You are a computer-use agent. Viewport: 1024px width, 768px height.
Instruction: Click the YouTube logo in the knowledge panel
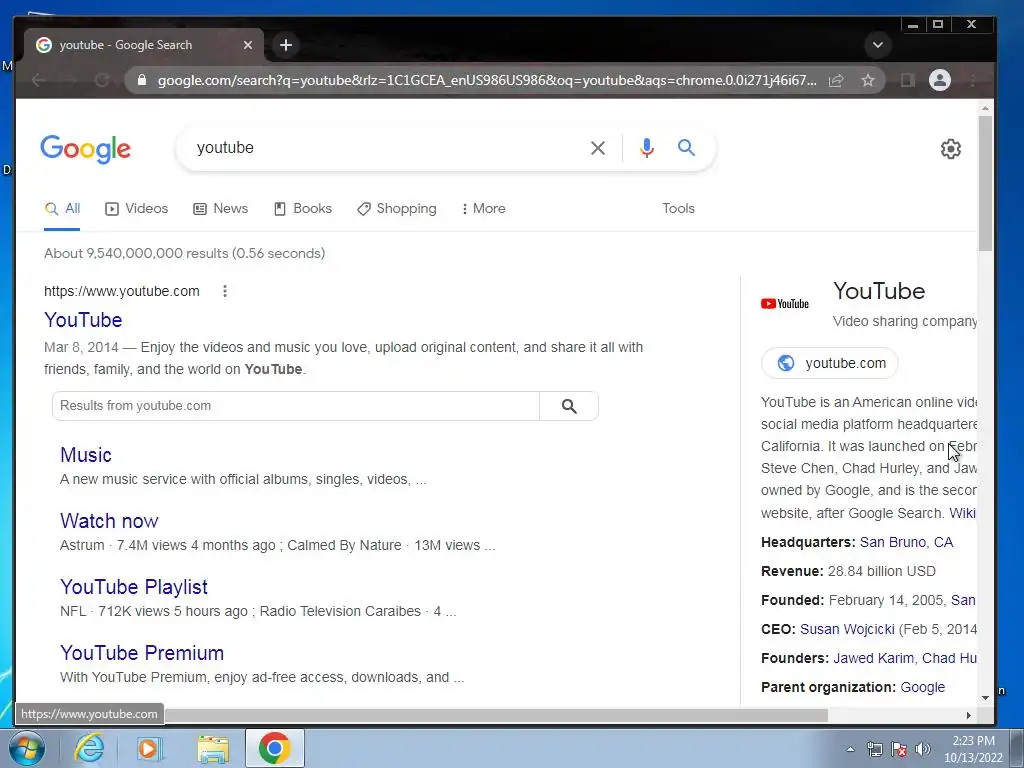pyautogui.click(x=784, y=304)
